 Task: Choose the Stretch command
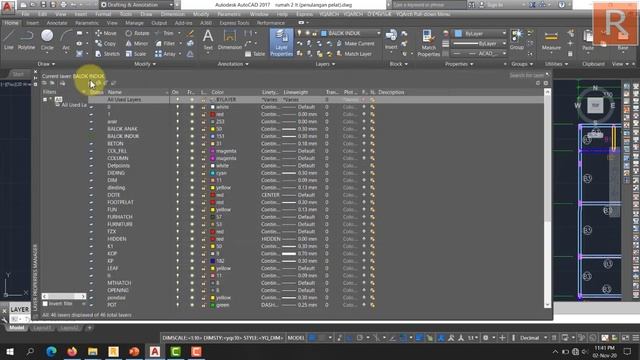(107, 54)
